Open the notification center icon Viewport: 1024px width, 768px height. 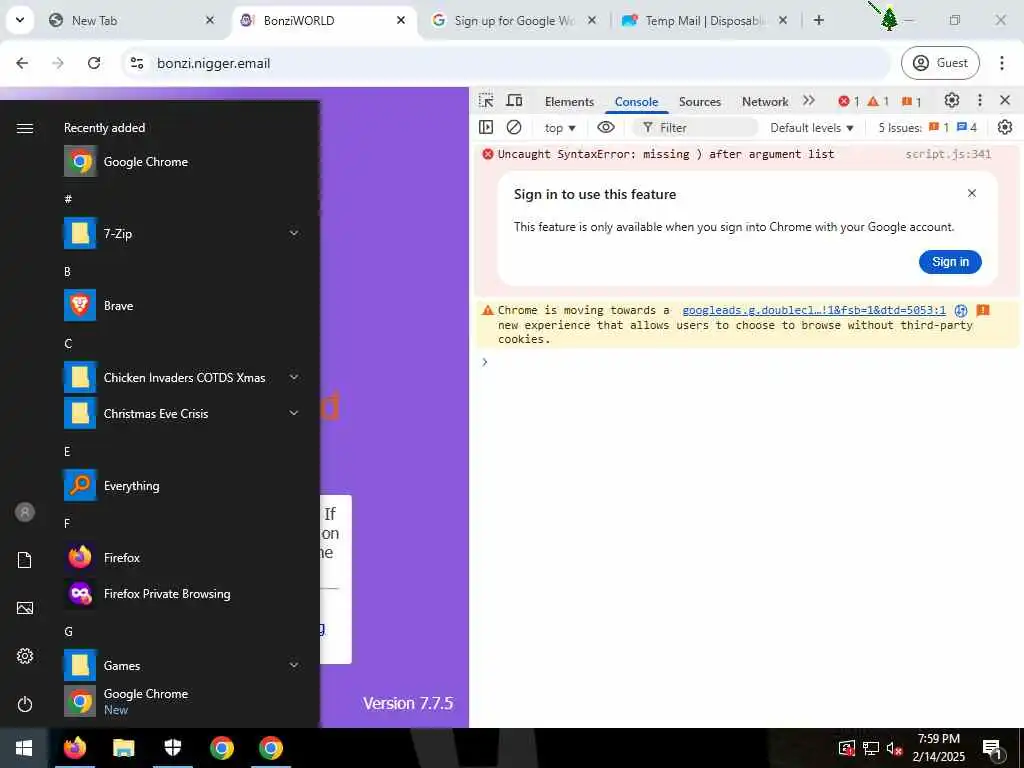coord(992,749)
